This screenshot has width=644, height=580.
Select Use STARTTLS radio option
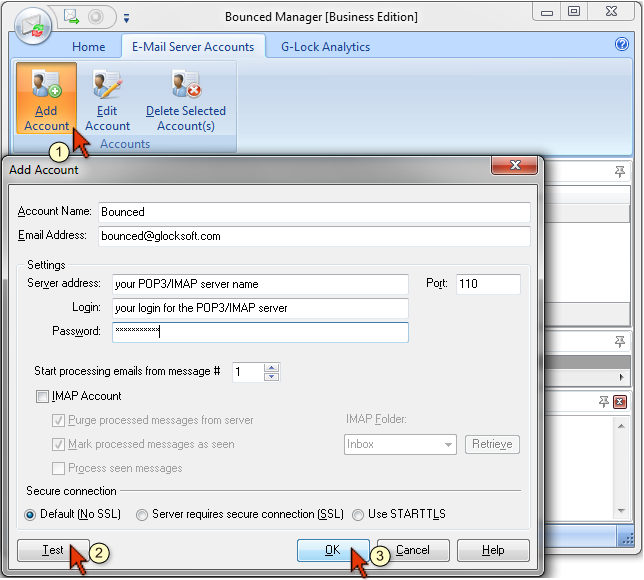click(x=358, y=515)
